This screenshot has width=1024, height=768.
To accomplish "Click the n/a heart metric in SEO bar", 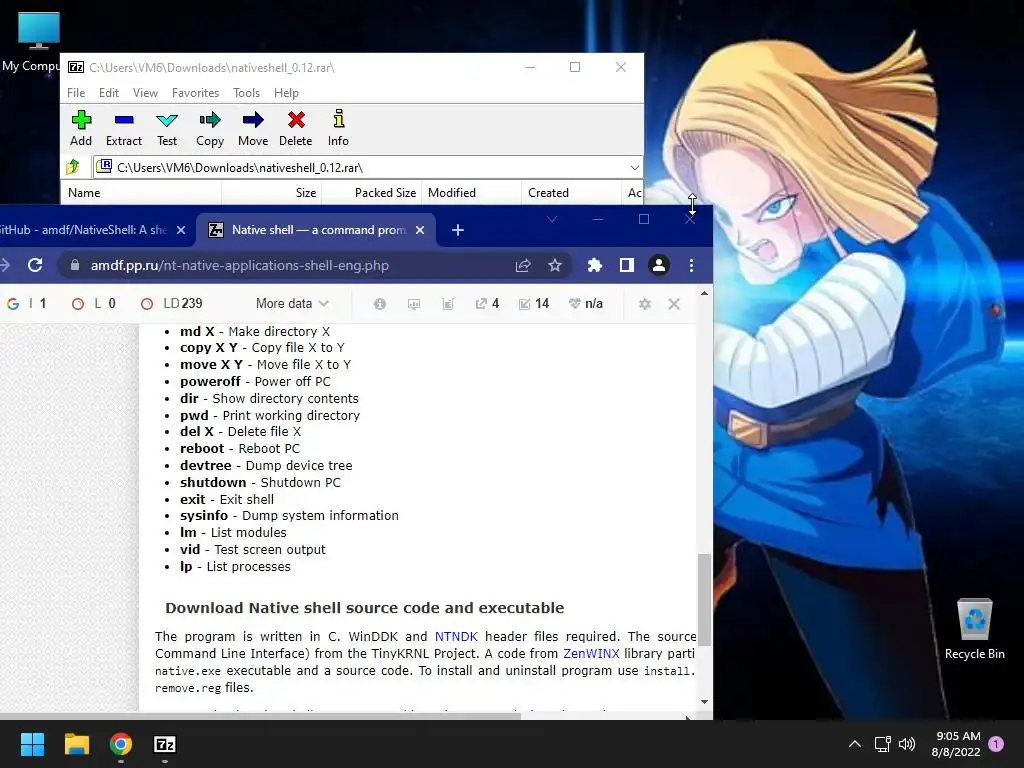I will pos(586,304).
